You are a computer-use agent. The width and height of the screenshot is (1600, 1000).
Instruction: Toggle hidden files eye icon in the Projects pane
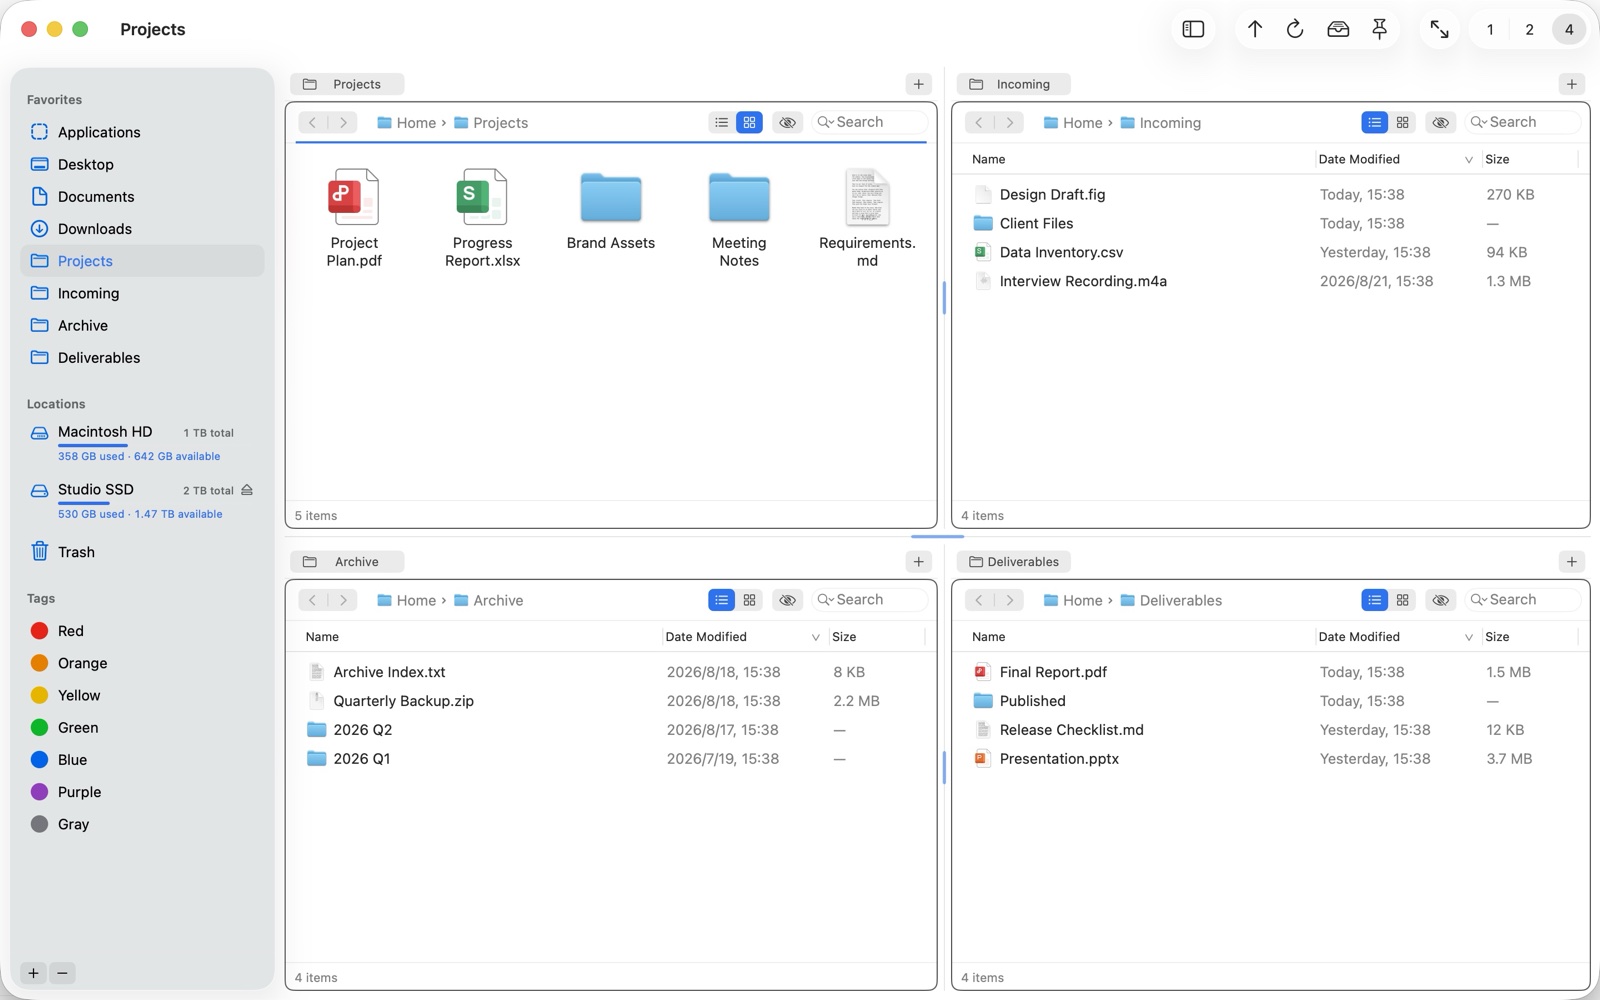pyautogui.click(x=788, y=122)
